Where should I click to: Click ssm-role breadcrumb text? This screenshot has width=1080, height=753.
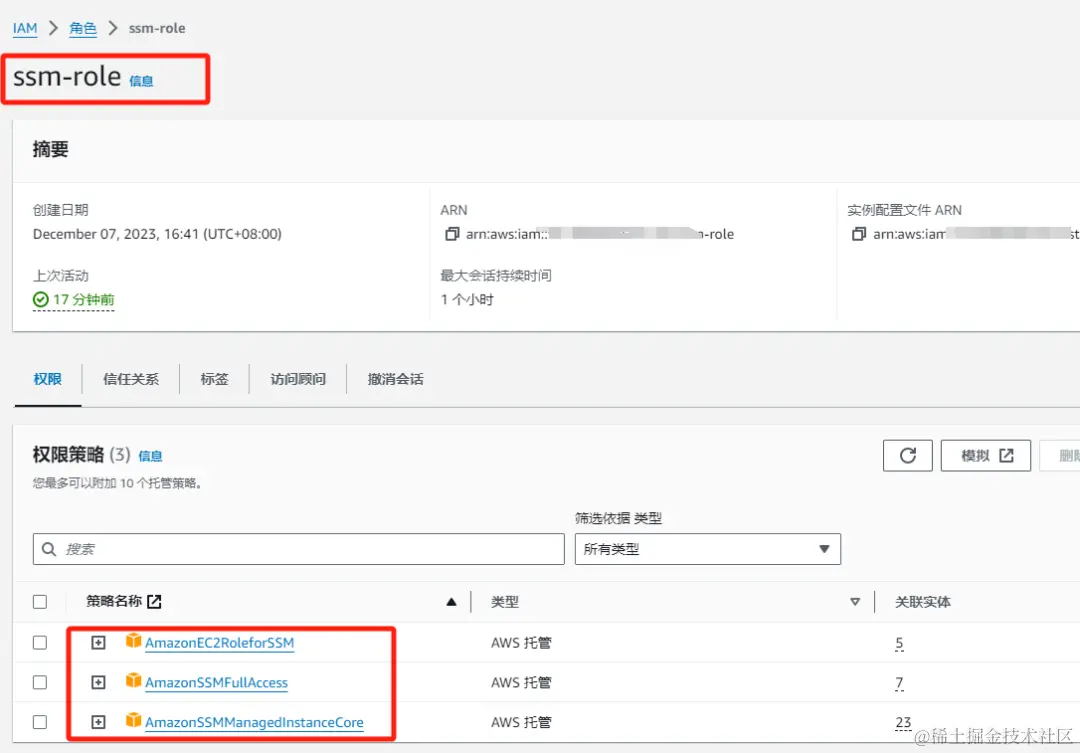click(x=157, y=28)
